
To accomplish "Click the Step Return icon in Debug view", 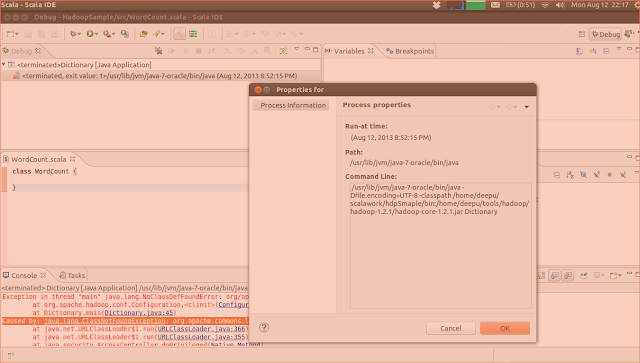I will pyautogui.click(x=254, y=51).
